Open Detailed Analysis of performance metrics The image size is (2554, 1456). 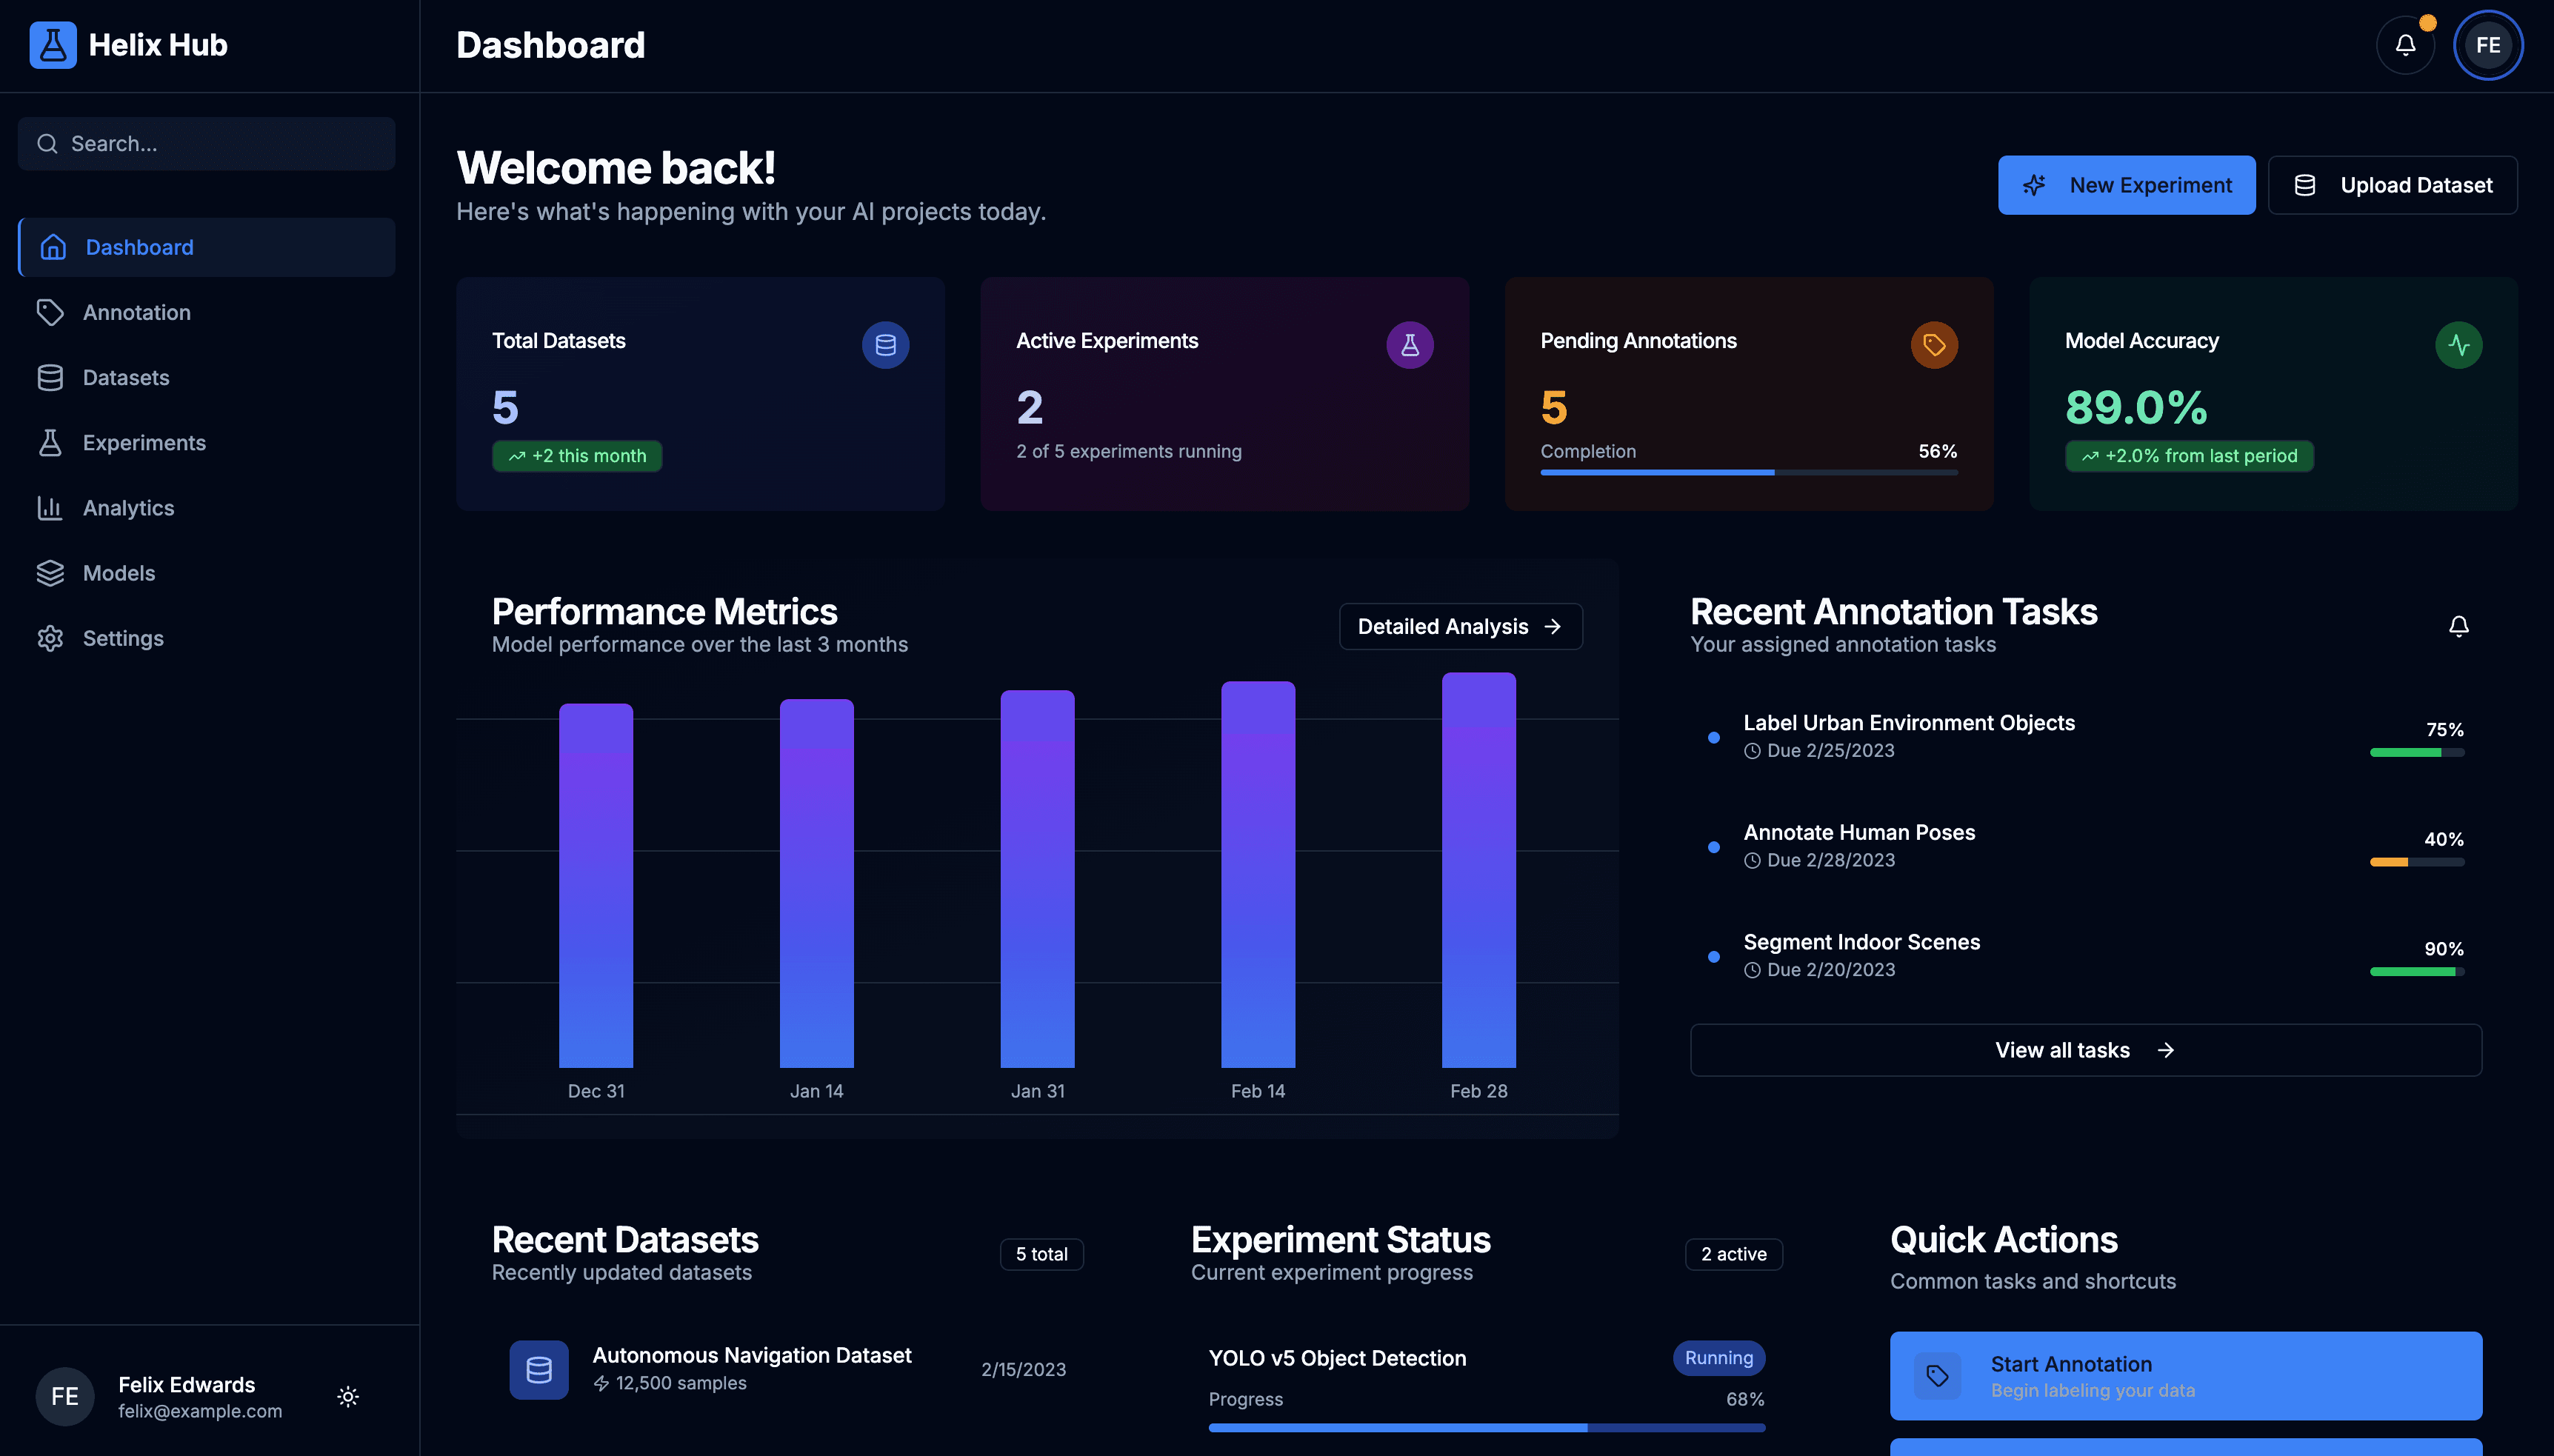[x=1459, y=626]
